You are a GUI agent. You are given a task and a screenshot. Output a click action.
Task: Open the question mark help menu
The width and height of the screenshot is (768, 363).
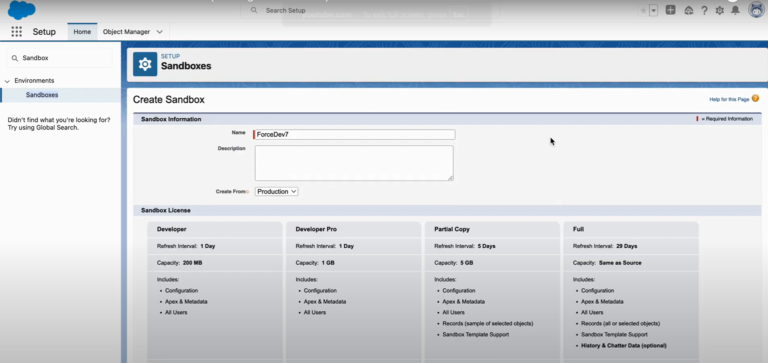704,10
